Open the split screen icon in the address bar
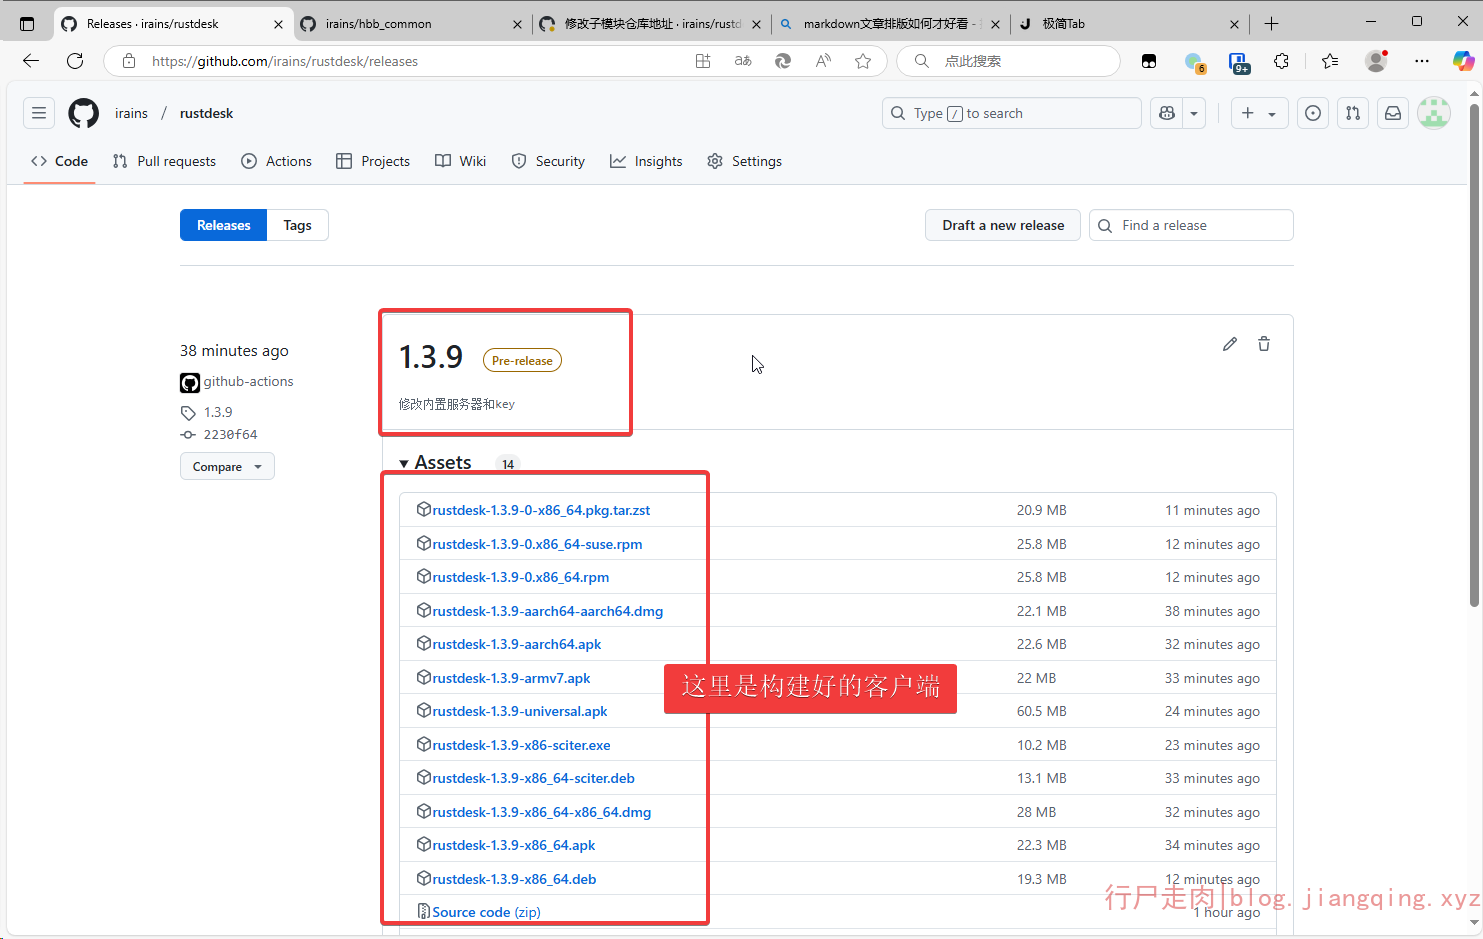Viewport: 1483px width, 939px height. point(703,61)
